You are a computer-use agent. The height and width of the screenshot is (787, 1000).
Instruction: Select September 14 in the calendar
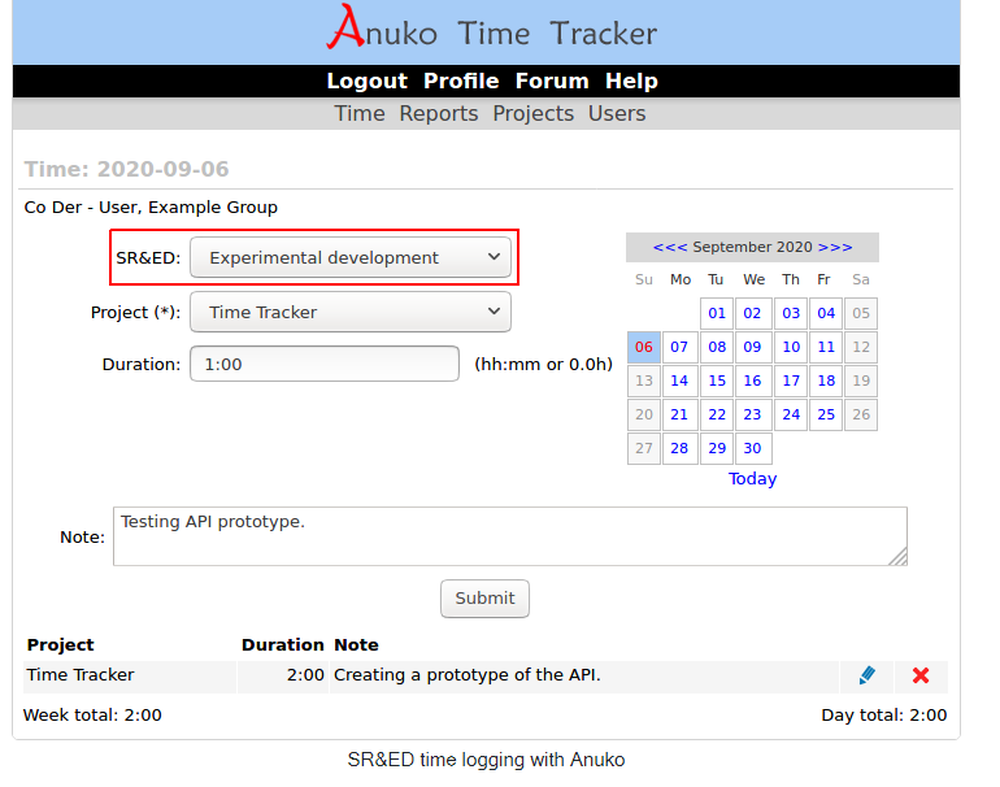(679, 381)
